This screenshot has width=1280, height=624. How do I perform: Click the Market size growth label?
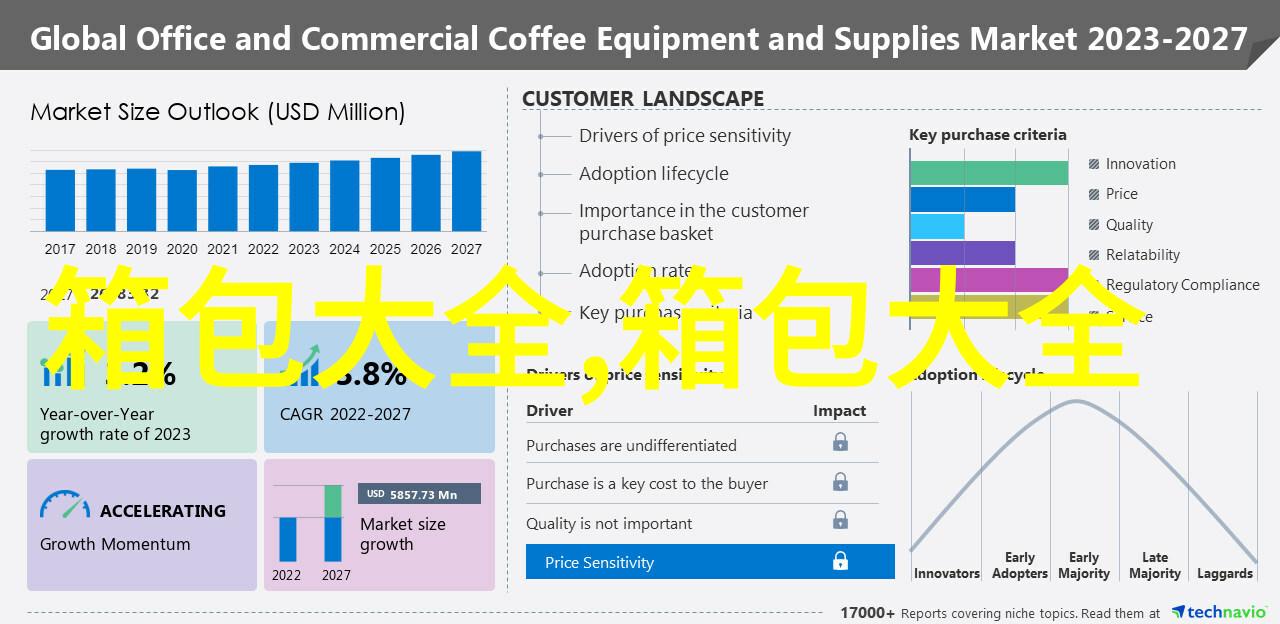403,534
